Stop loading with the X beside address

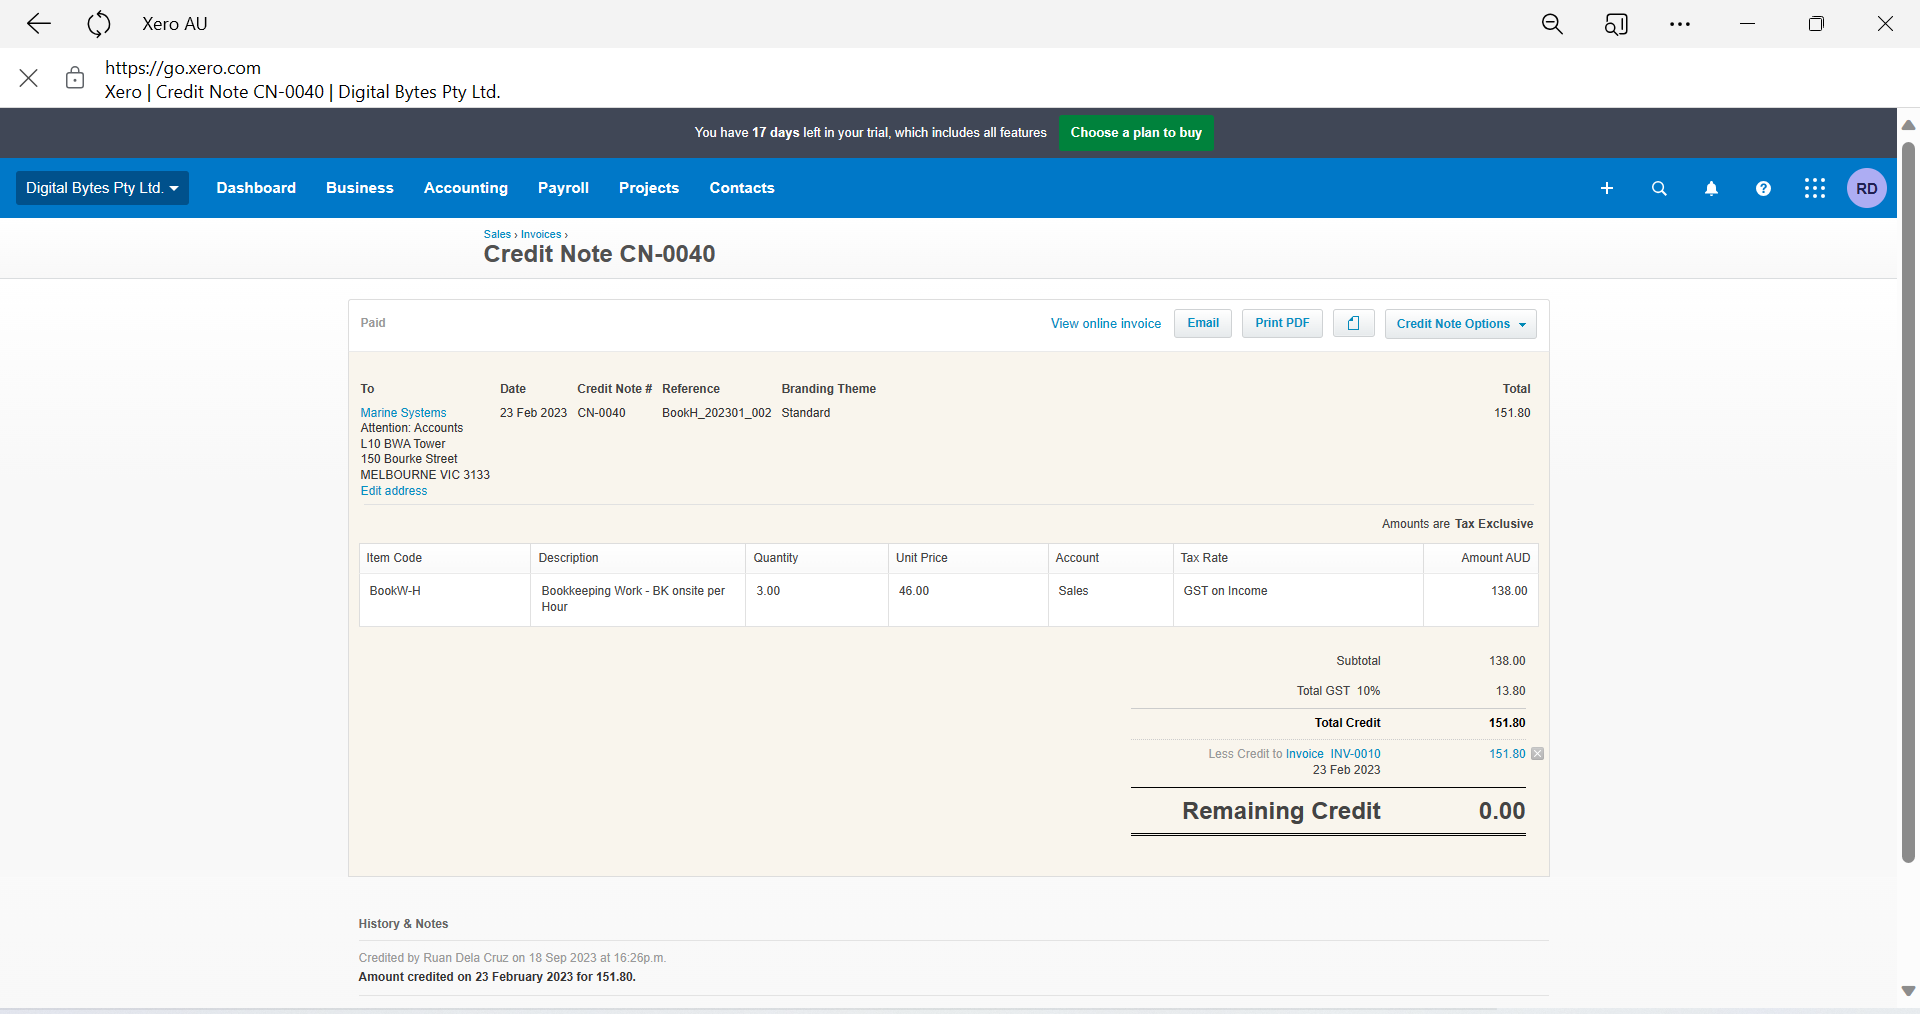(x=29, y=78)
